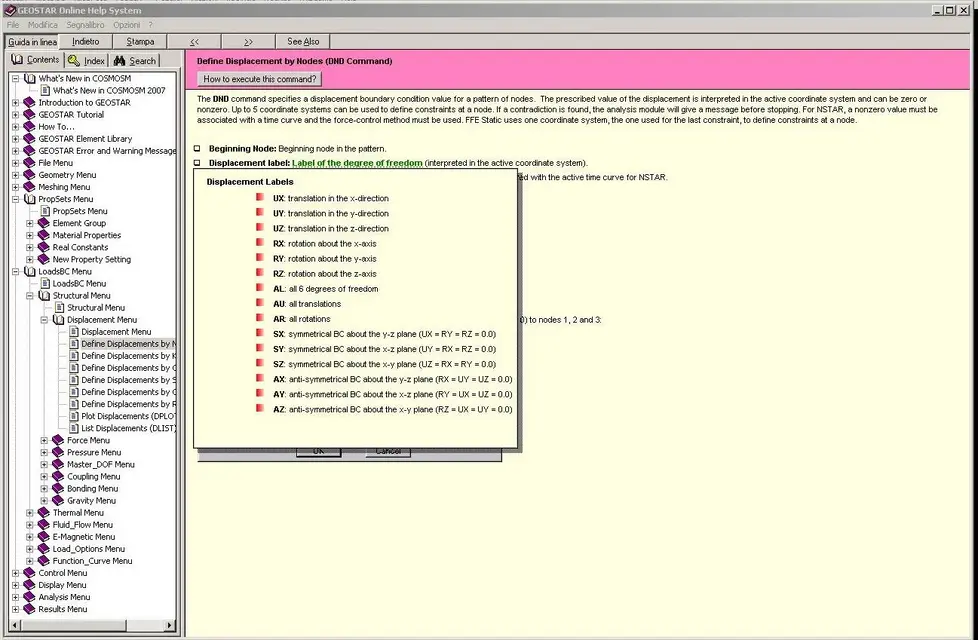Collapse the LoadsBC Menu tree node
978x640 pixels.
[x=16, y=271]
